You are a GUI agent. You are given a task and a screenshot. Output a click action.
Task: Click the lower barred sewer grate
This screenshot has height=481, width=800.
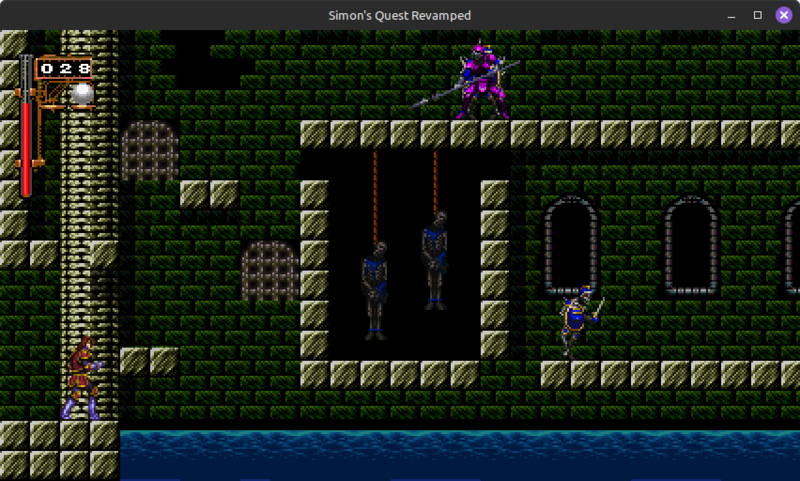pyautogui.click(x=269, y=270)
